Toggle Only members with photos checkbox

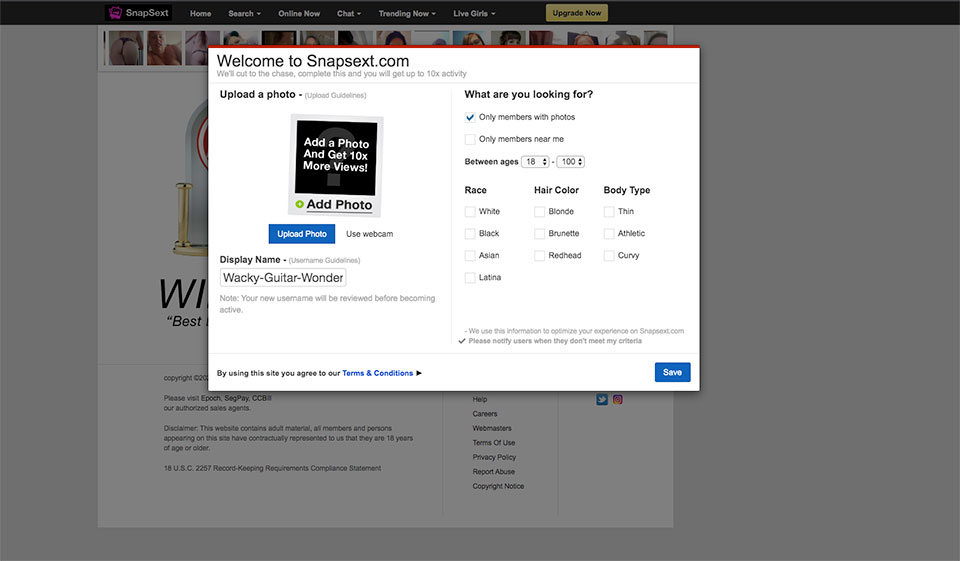pyautogui.click(x=470, y=117)
